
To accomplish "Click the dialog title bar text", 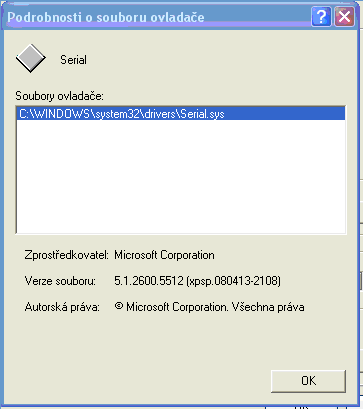I will pyautogui.click(x=106, y=17).
